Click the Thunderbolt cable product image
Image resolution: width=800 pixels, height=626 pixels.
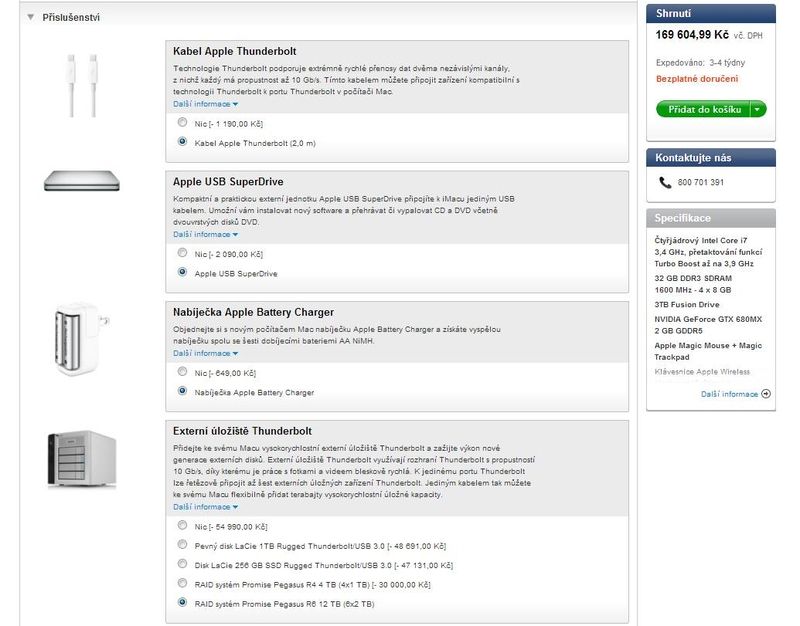[x=82, y=86]
